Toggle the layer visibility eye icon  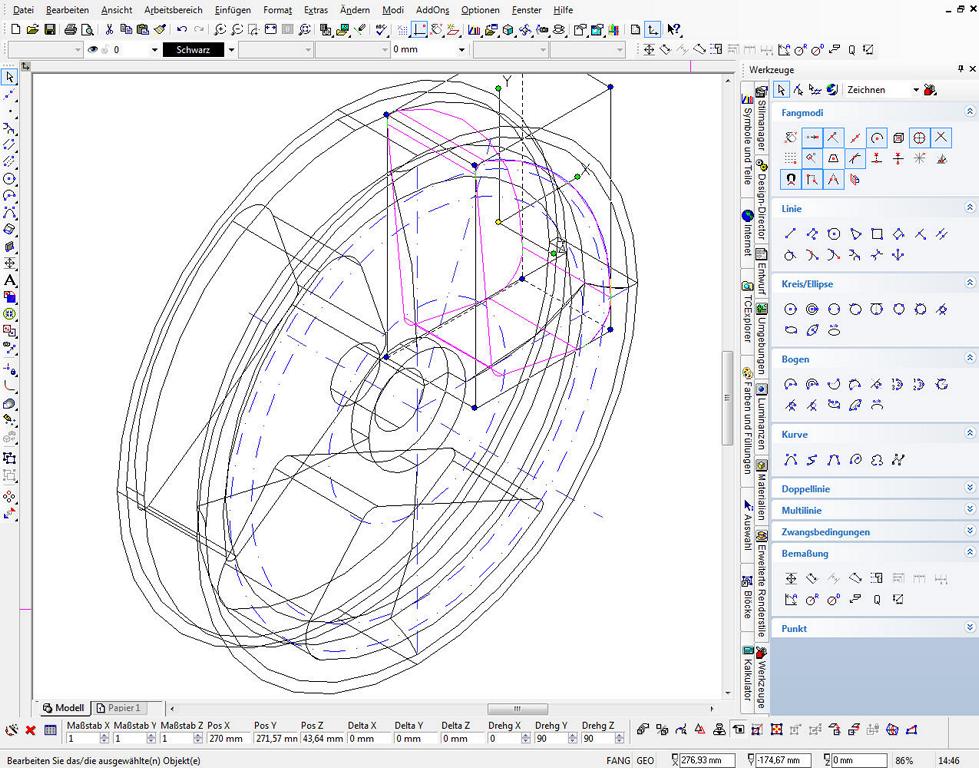click(92, 49)
